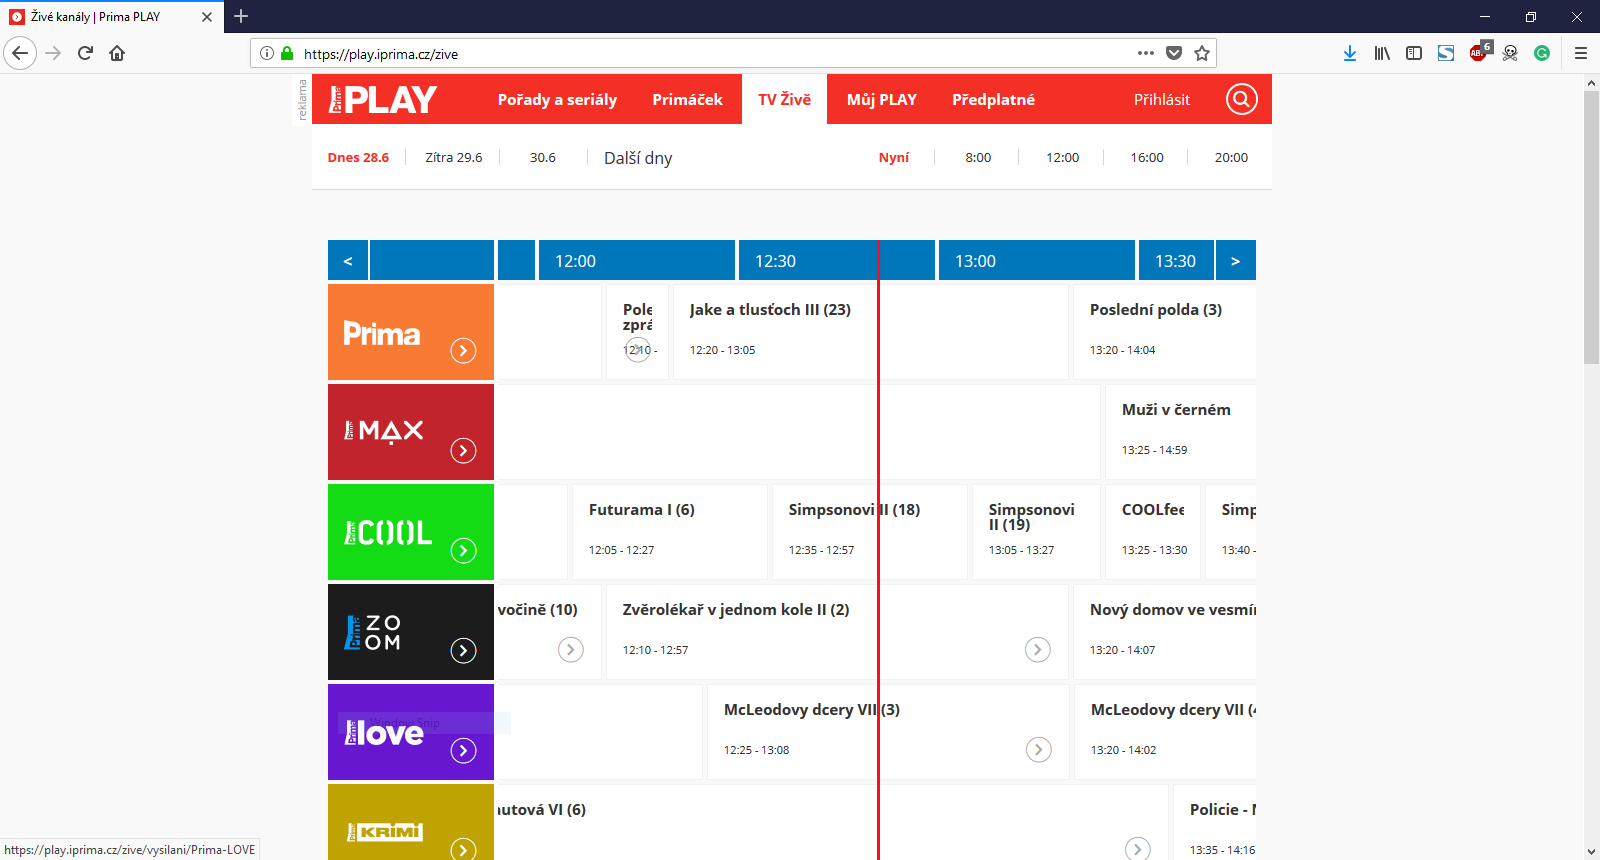Open new browser tab with plus icon
The height and width of the screenshot is (860, 1600).
pyautogui.click(x=241, y=16)
